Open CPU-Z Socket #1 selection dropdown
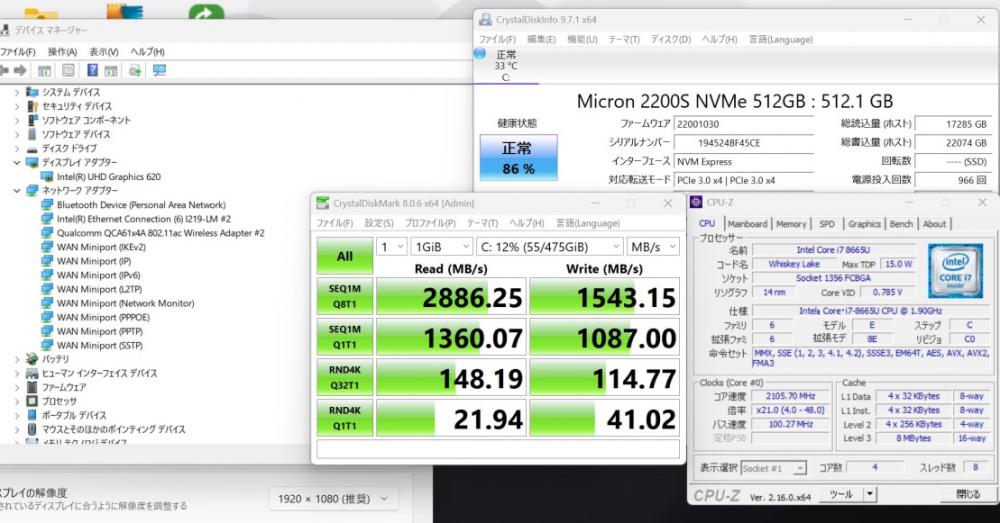 (774, 468)
